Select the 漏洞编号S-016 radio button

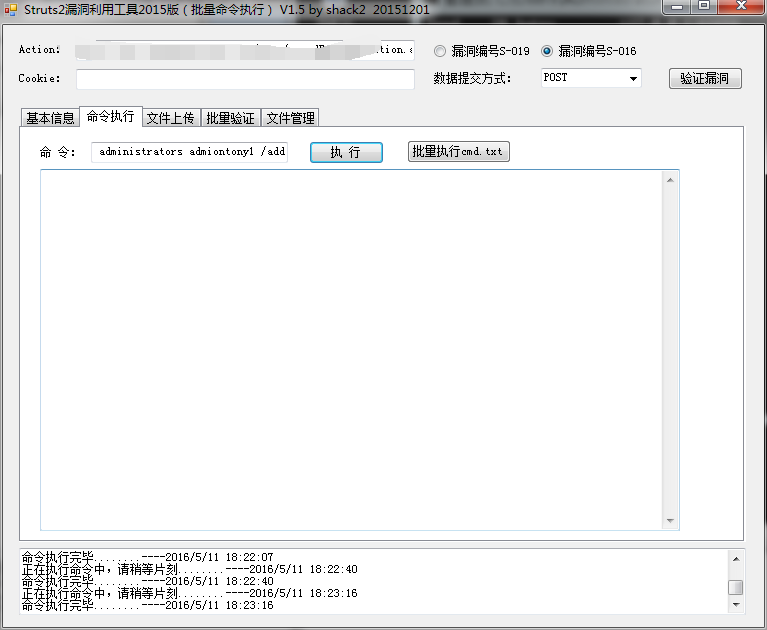click(547, 51)
